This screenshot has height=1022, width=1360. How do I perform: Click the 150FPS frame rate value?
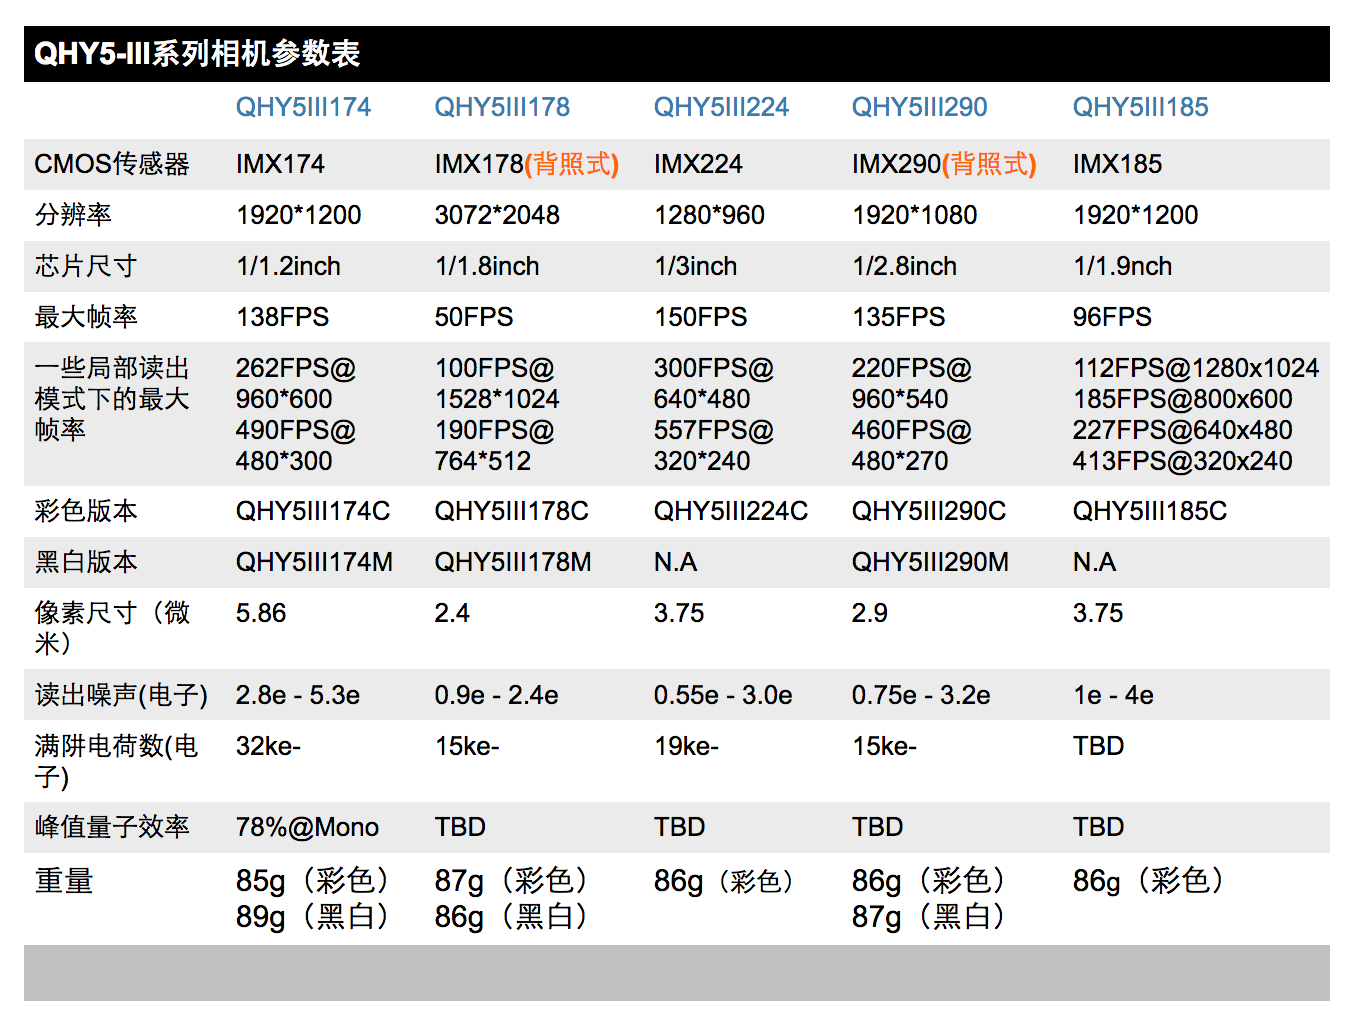700,317
